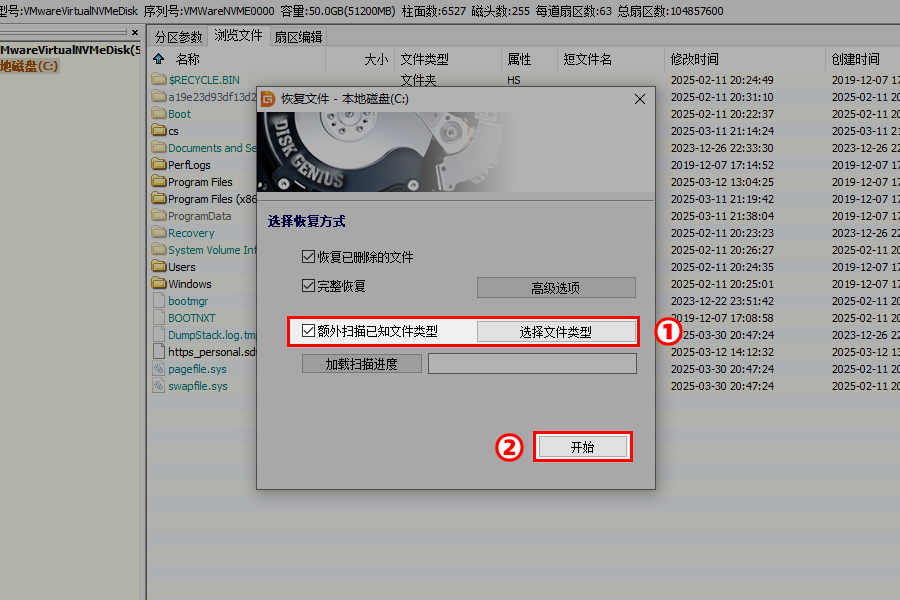Open 高级选项 settings

click(x=556, y=288)
